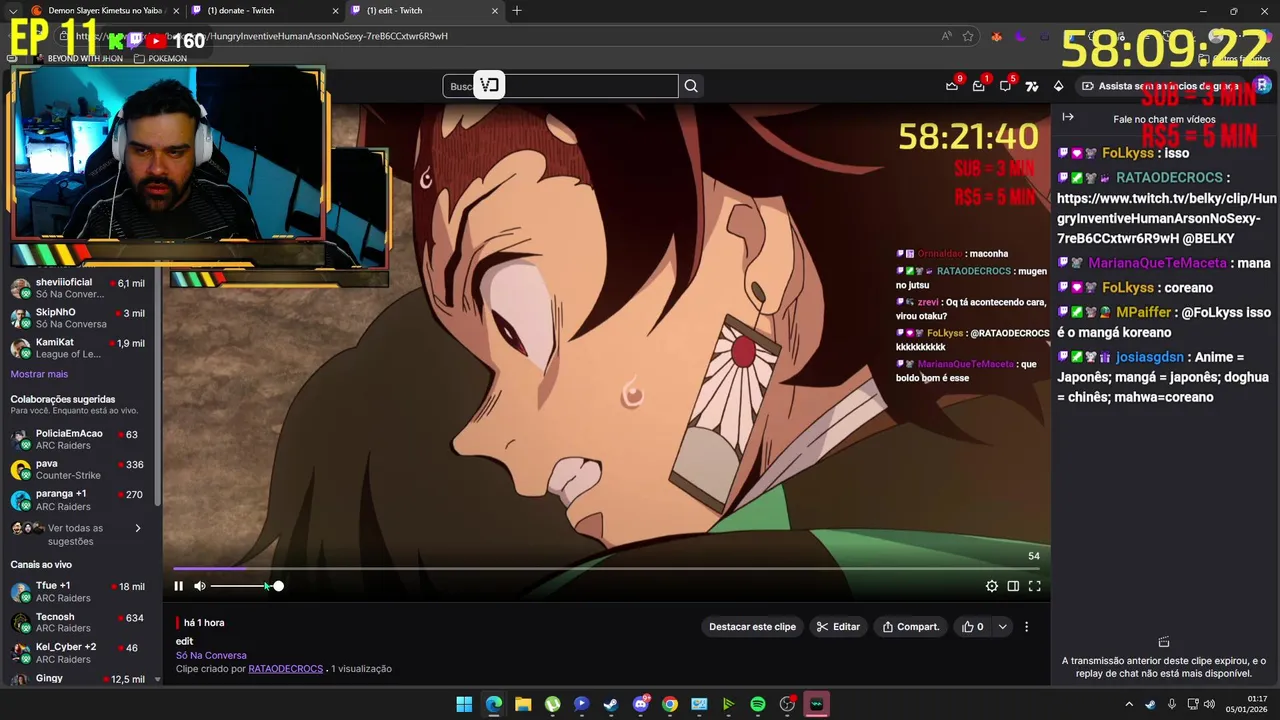Open the user avatar menu
The image size is (1280, 720).
point(1263,86)
